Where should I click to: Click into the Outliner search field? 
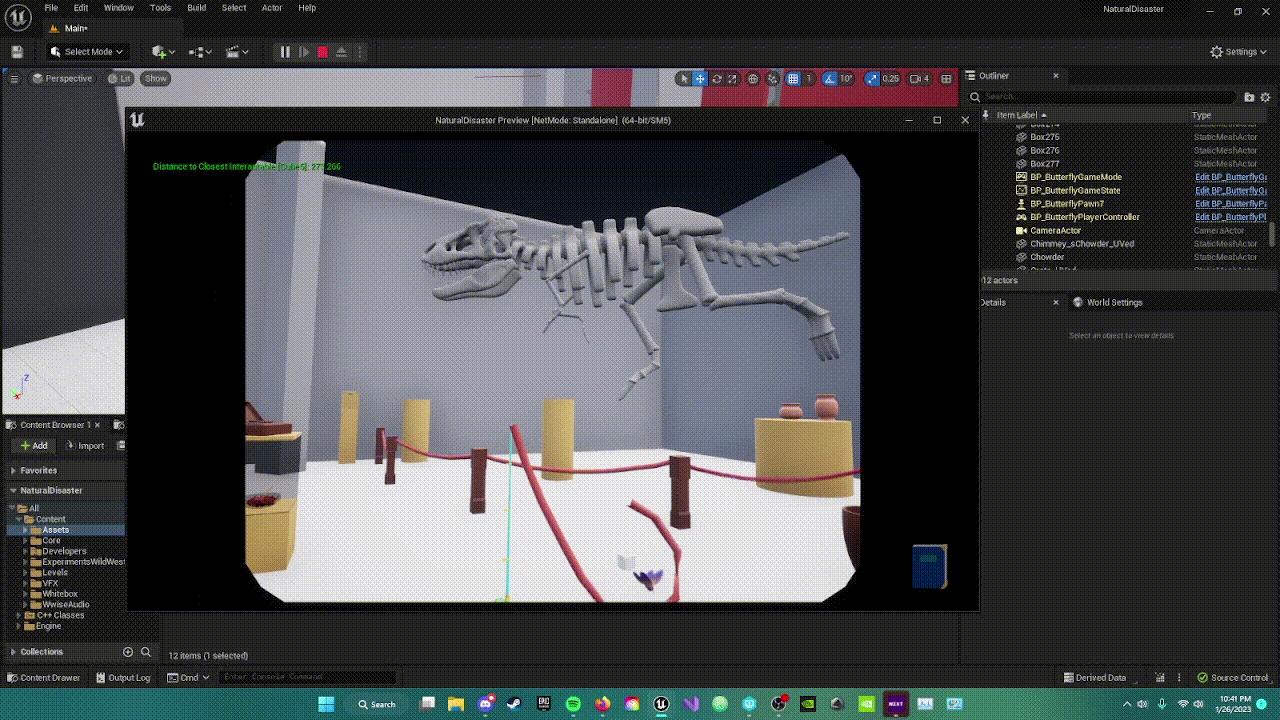pos(1105,97)
